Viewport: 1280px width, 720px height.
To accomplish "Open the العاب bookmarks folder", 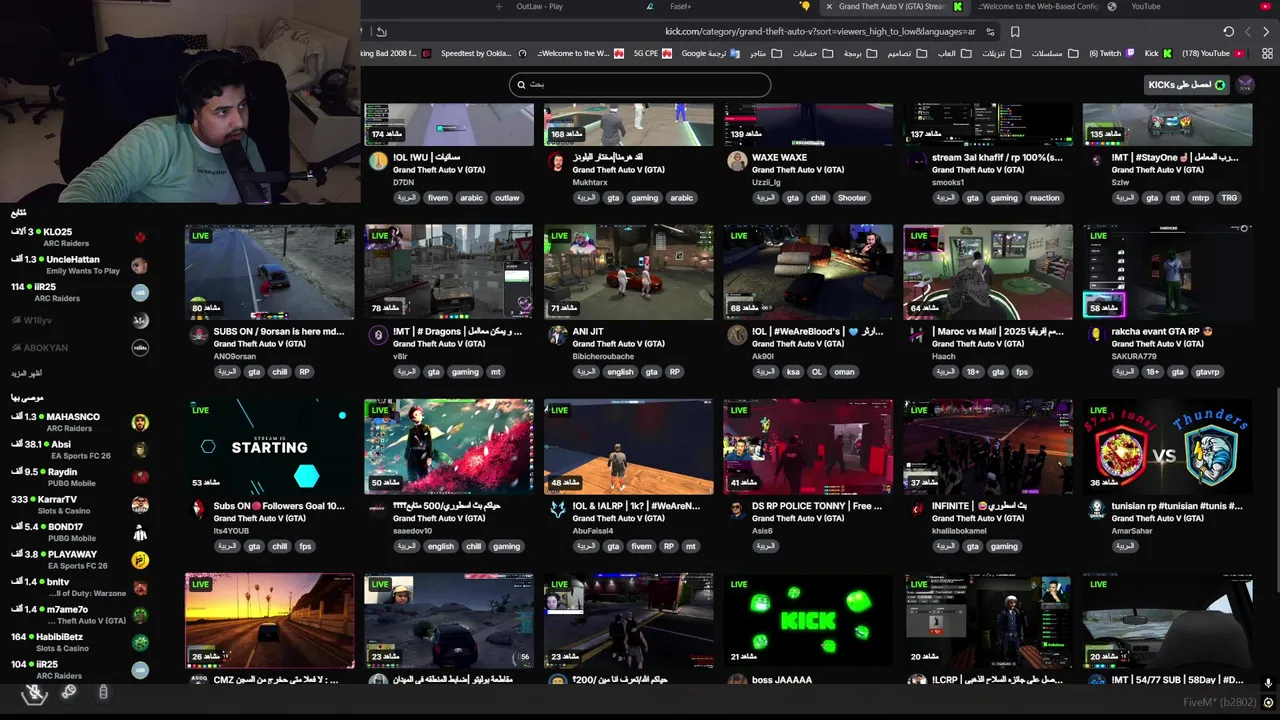I will 954,53.
